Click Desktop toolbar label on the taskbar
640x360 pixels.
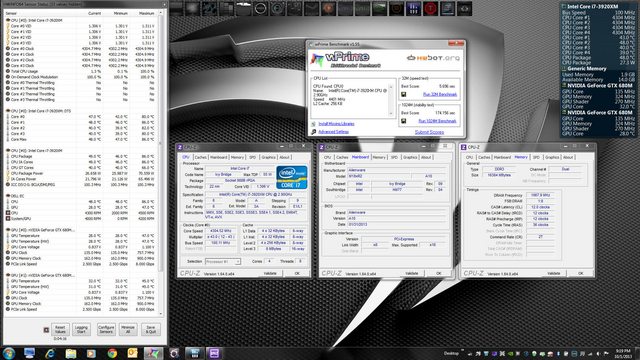(451, 353)
